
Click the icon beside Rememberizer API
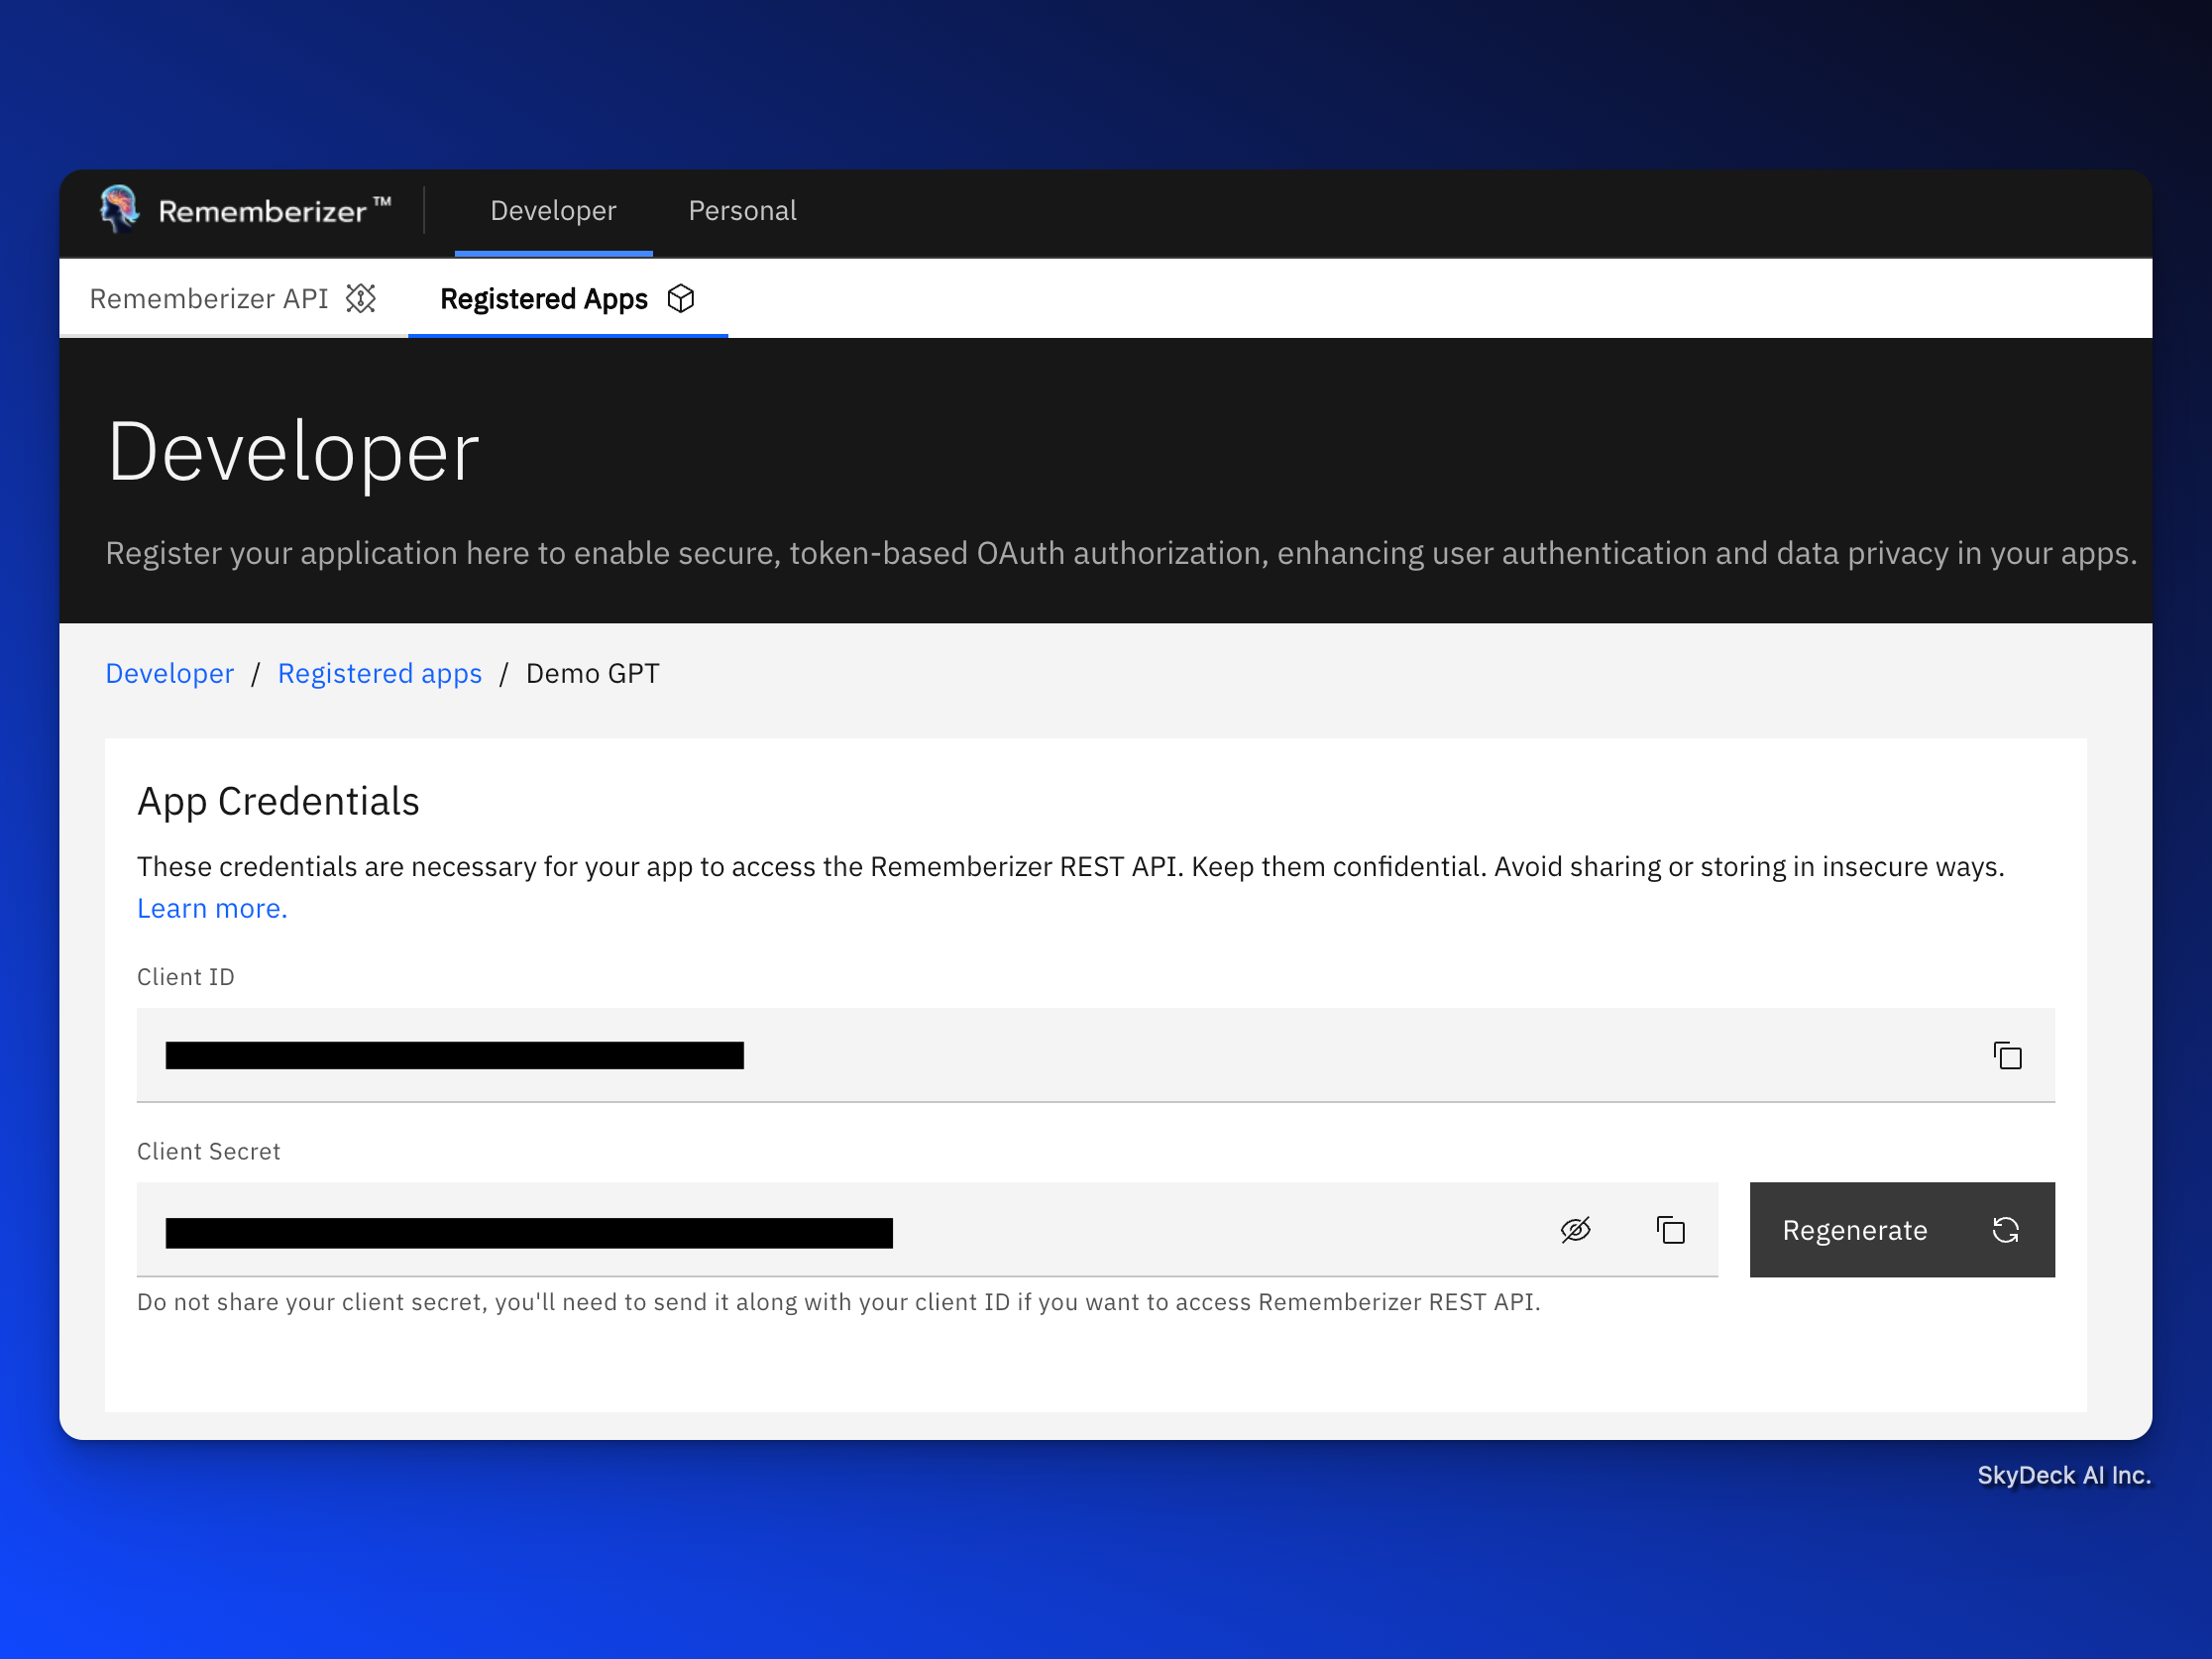361,299
